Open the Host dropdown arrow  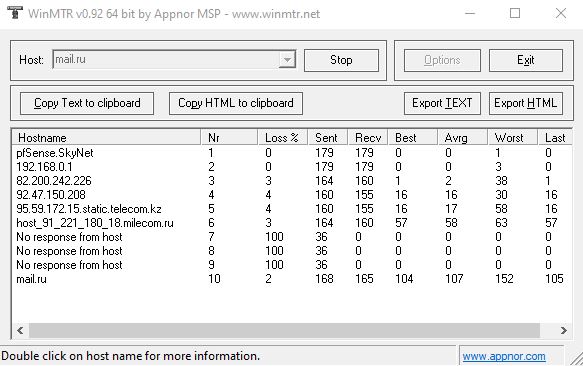coord(287,60)
